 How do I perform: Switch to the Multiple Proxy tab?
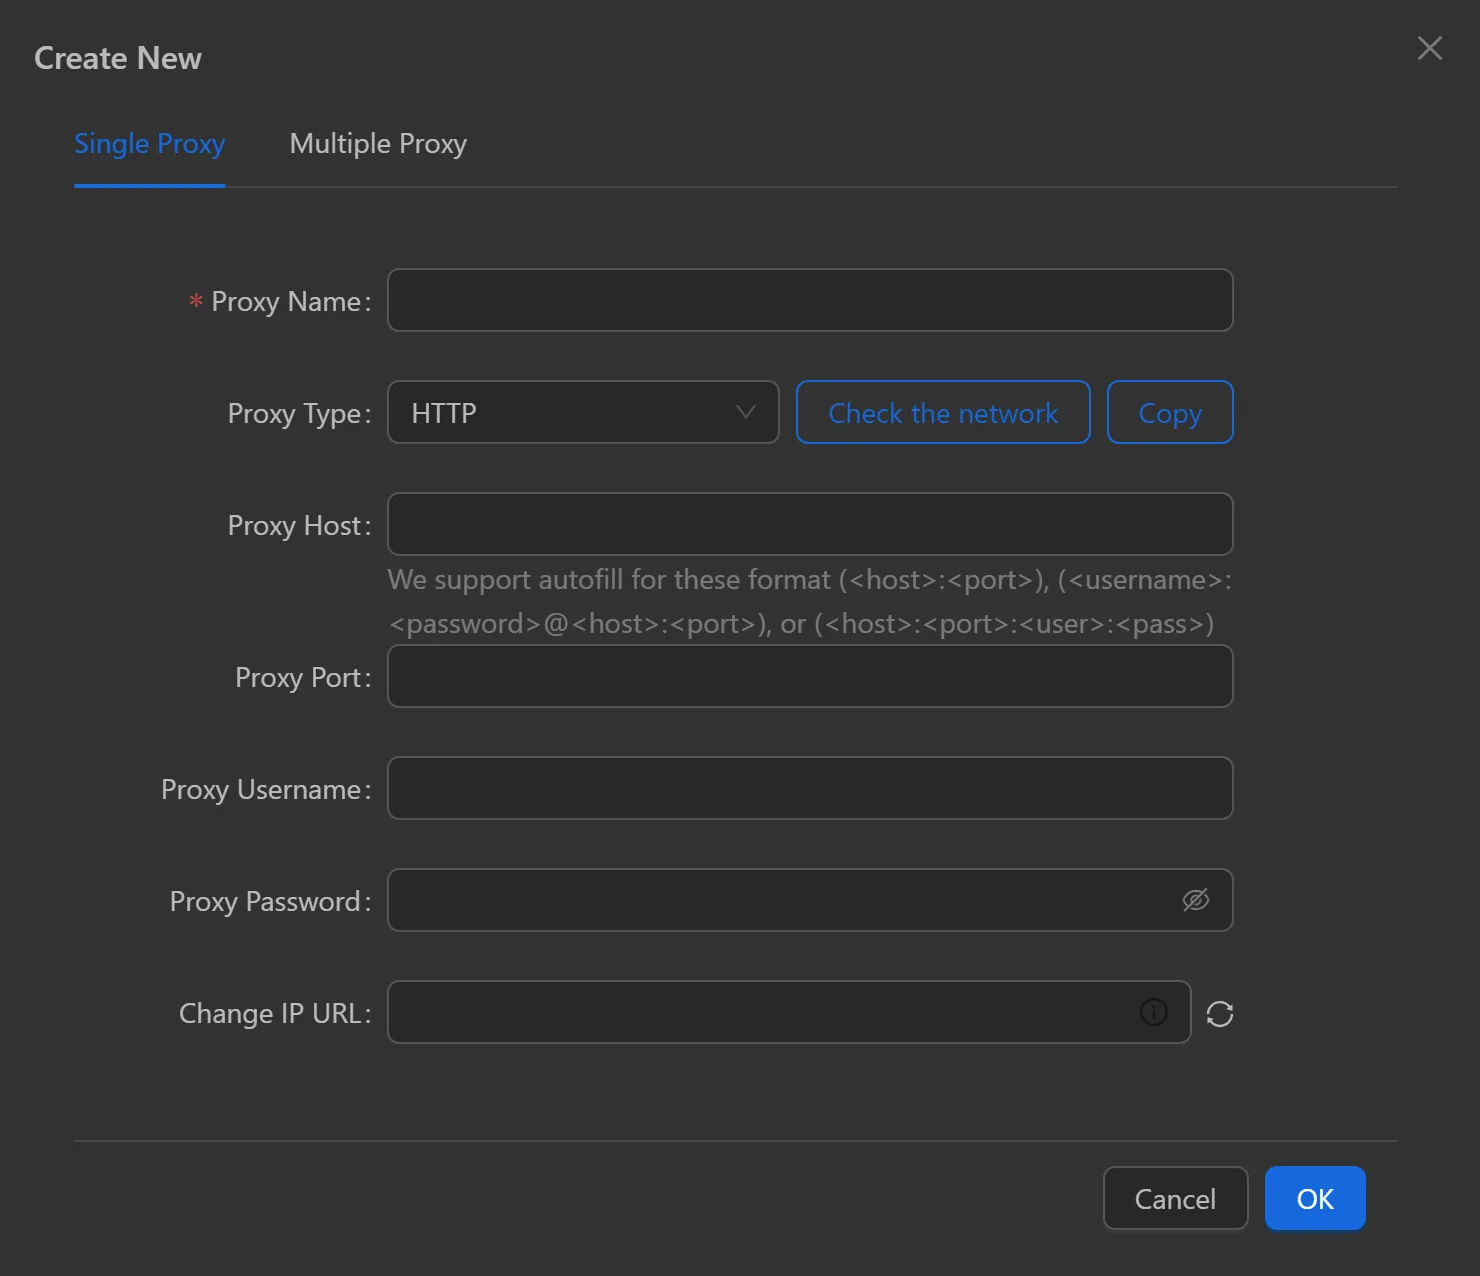pos(377,143)
